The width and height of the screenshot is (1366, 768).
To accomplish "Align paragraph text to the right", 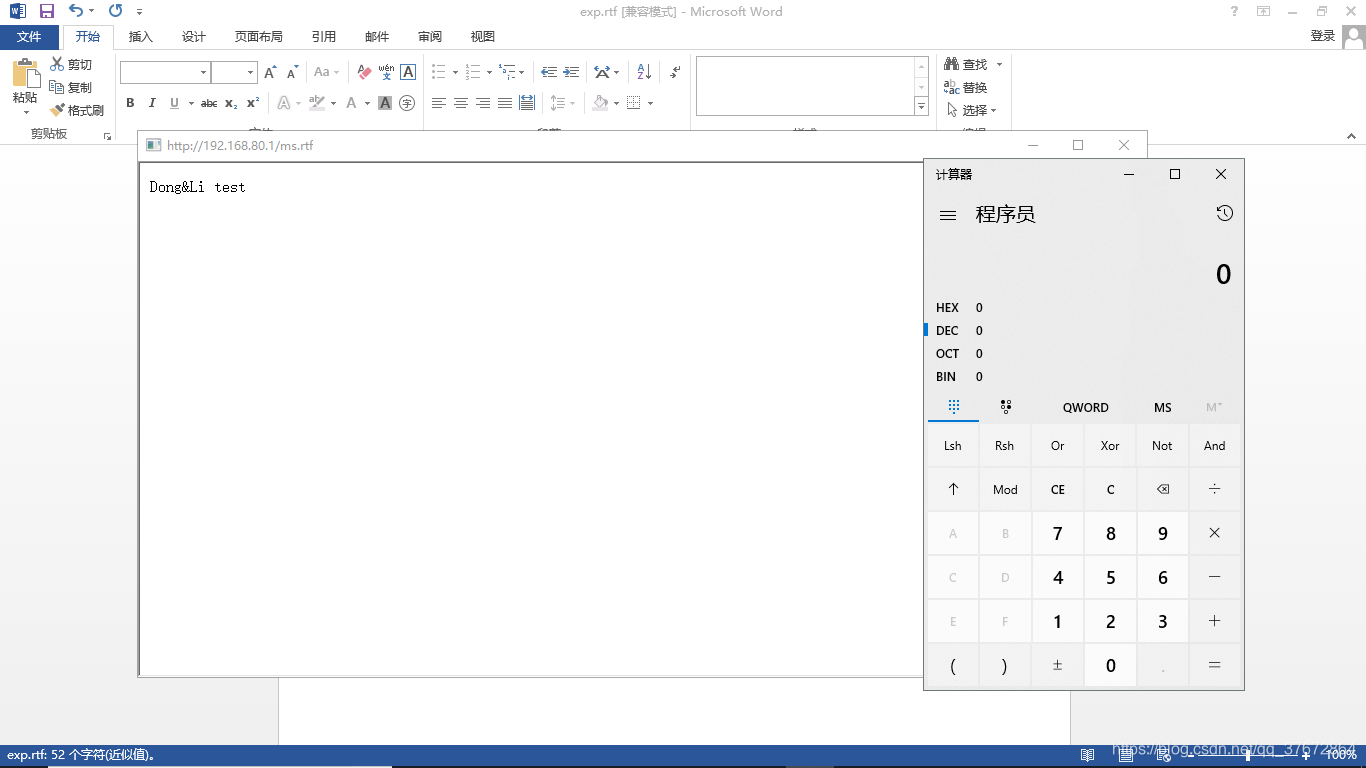I will click(x=483, y=103).
